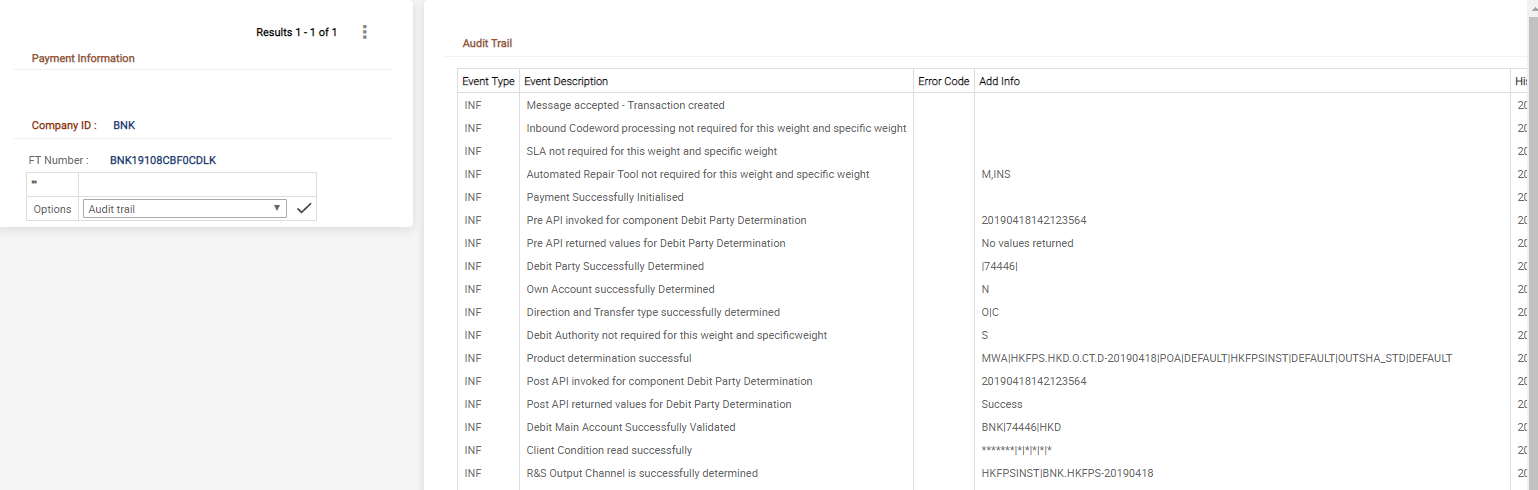Click the checkmark icon beside Audit trail
The image size is (1538, 490).
click(304, 208)
